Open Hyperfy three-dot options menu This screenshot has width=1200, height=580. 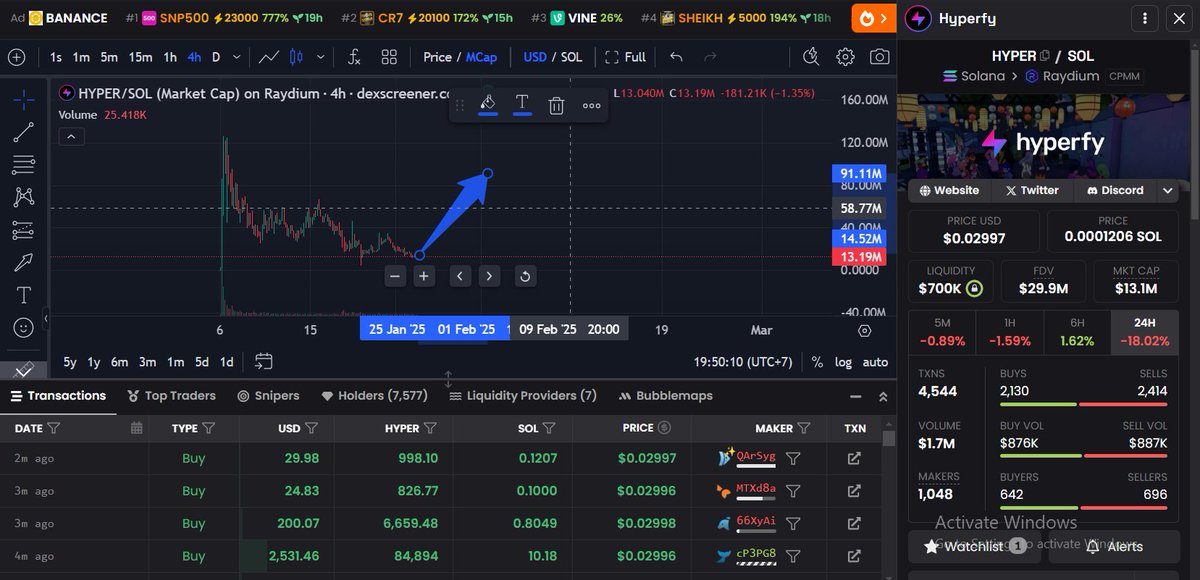[1144, 18]
